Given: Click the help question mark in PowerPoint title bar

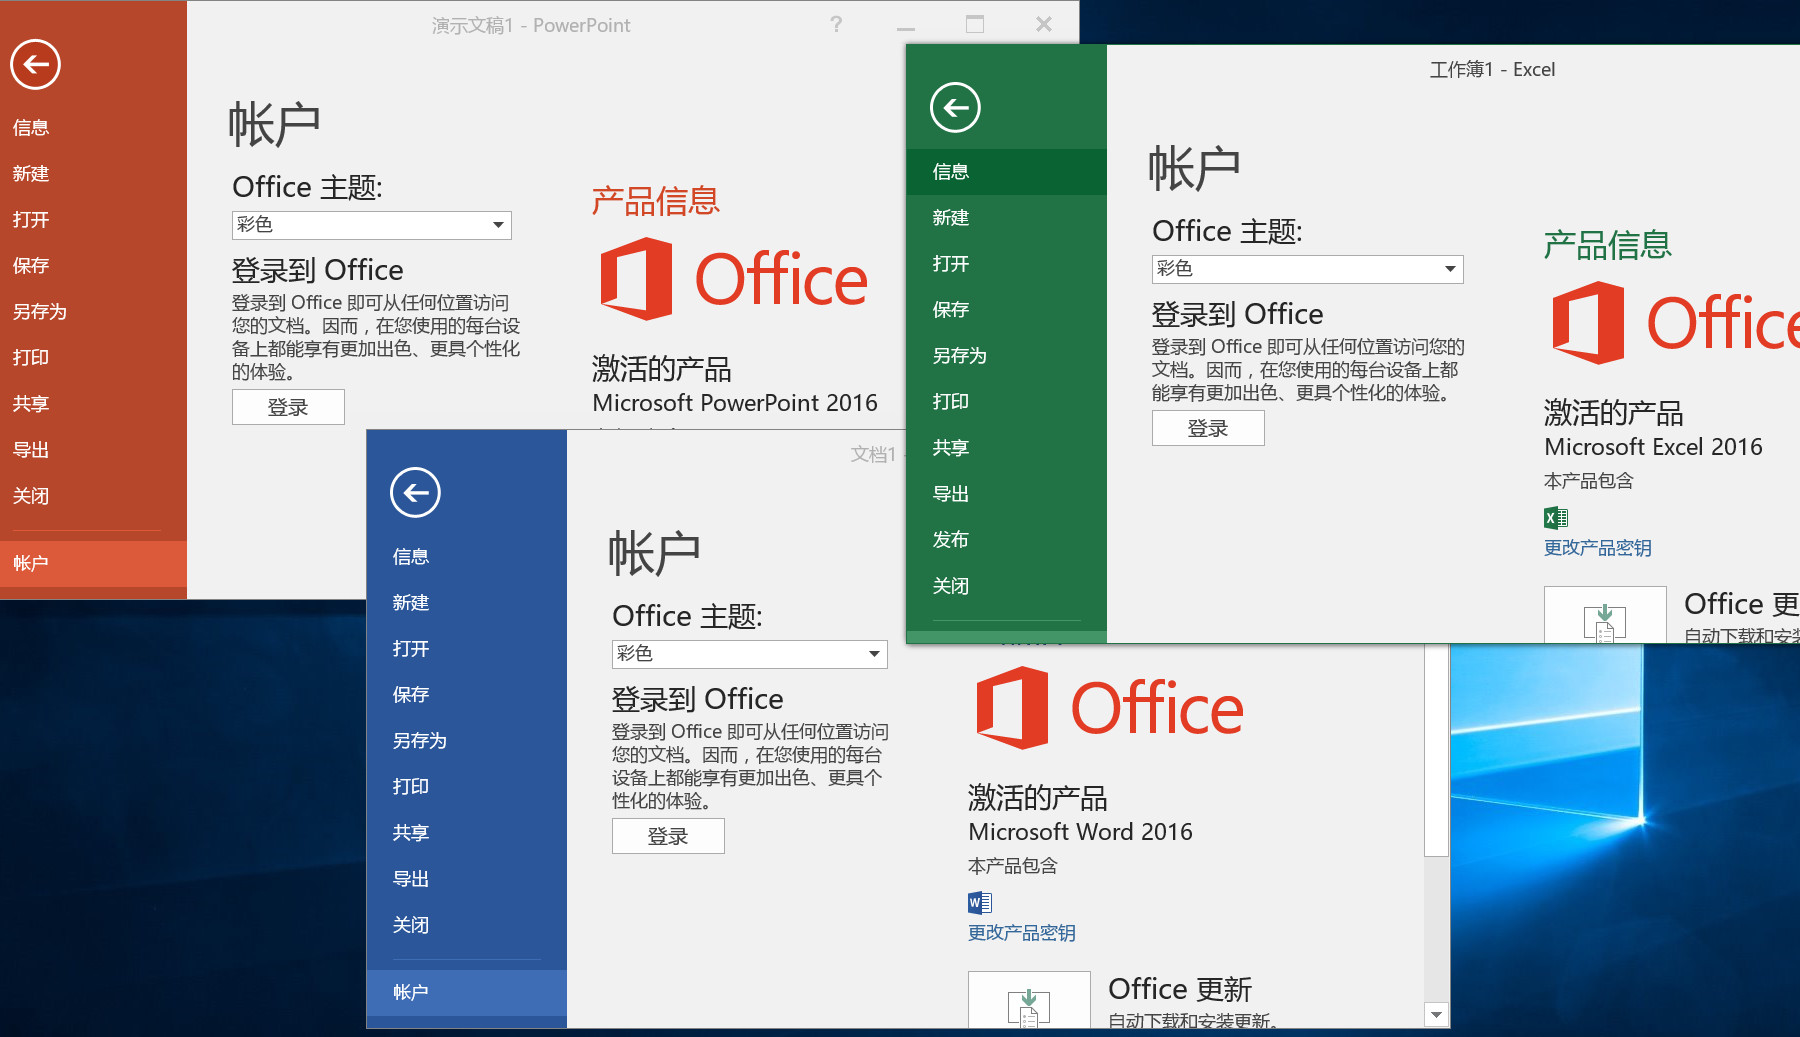Looking at the screenshot, I should click(x=836, y=24).
